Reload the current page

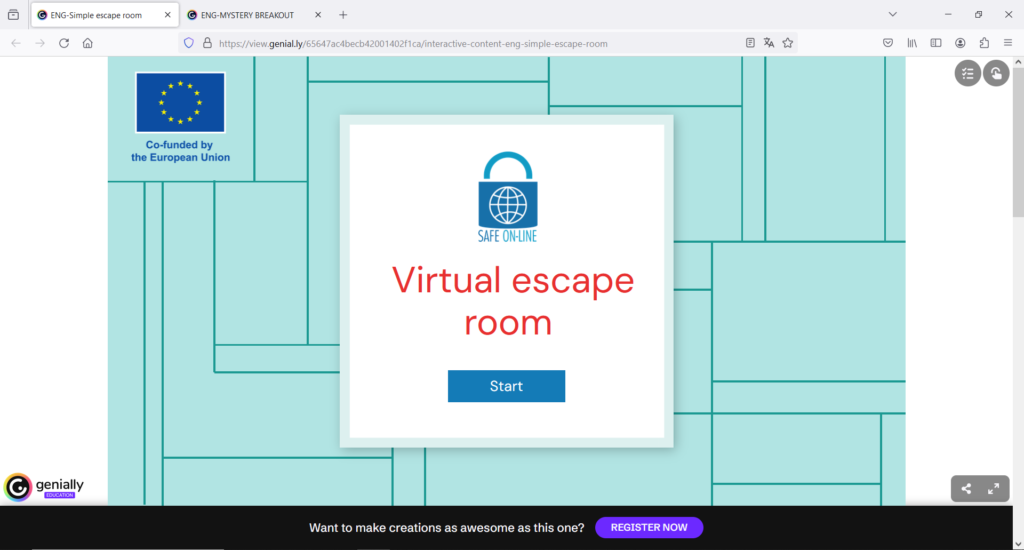(x=64, y=43)
